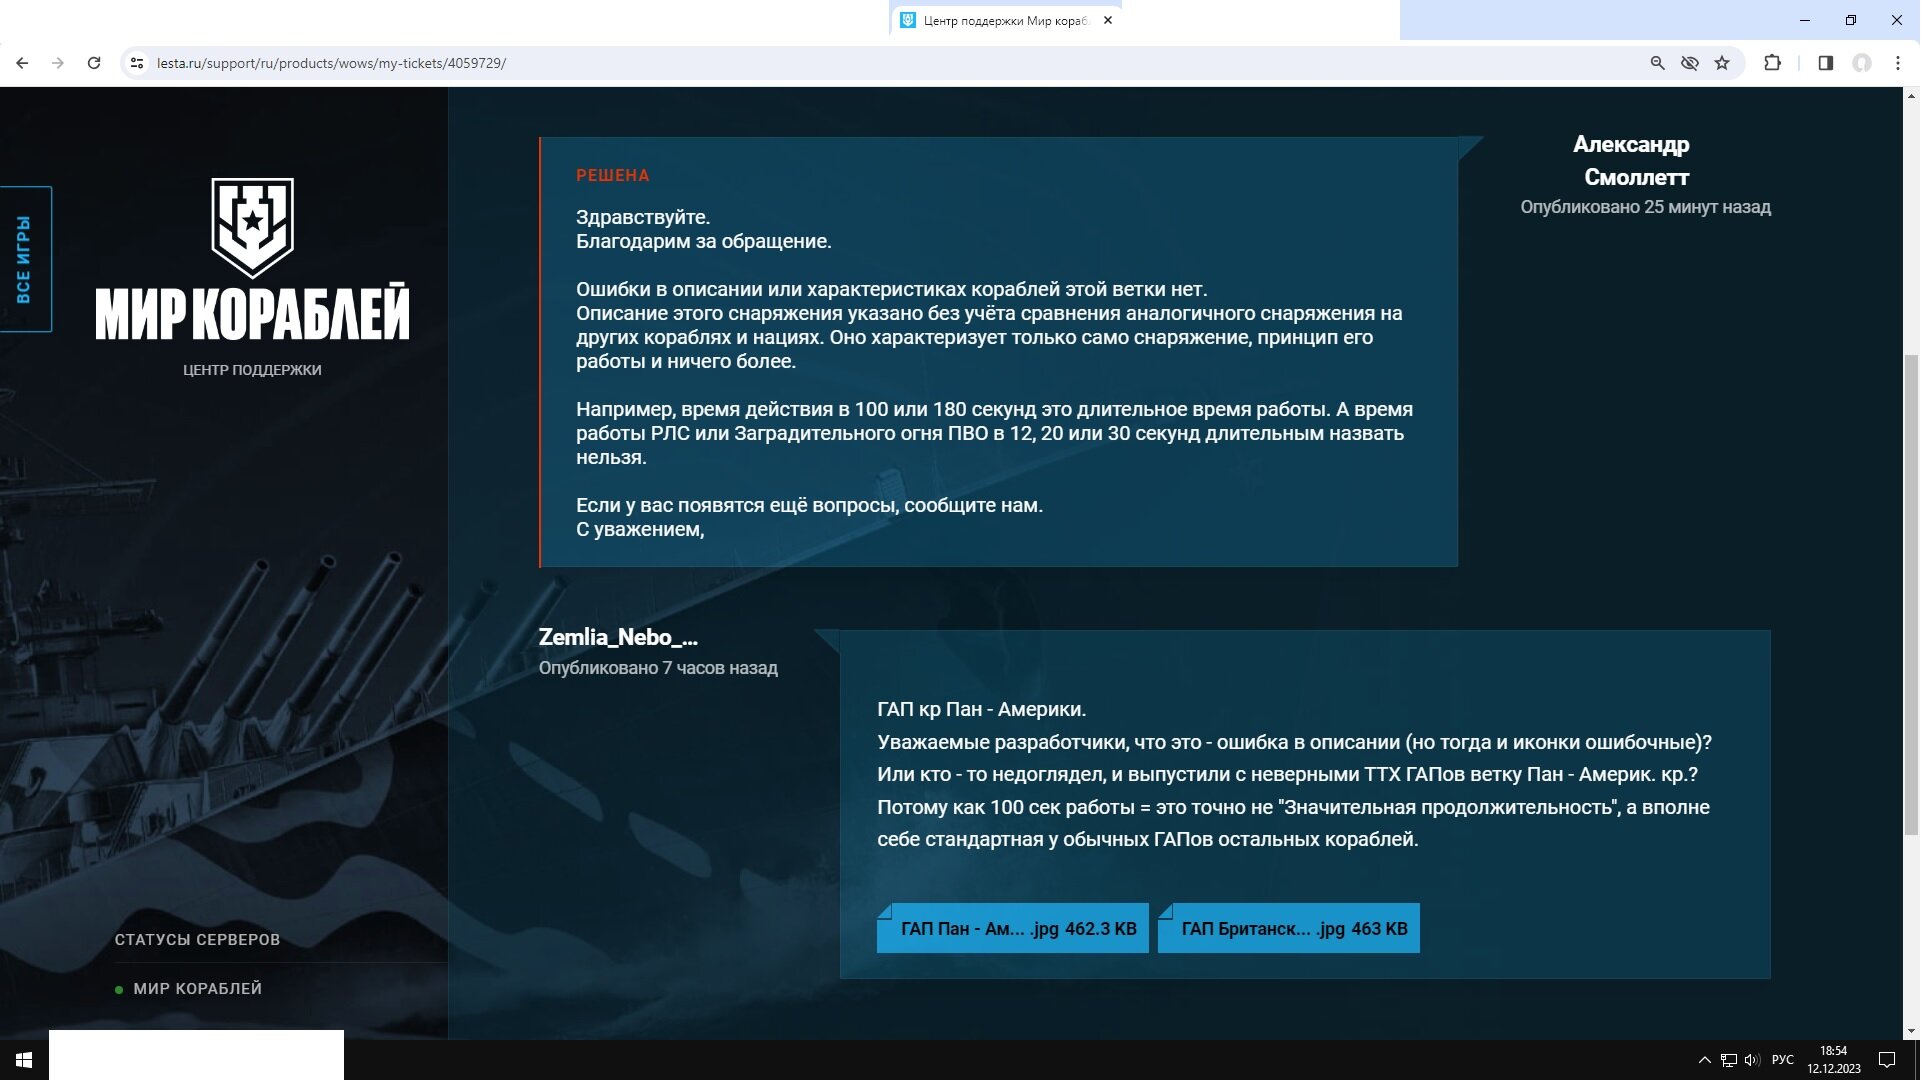Image resolution: width=1926 pixels, height=1088 pixels.
Task: Show hidden tray icons chevron
Action: tap(1704, 1060)
